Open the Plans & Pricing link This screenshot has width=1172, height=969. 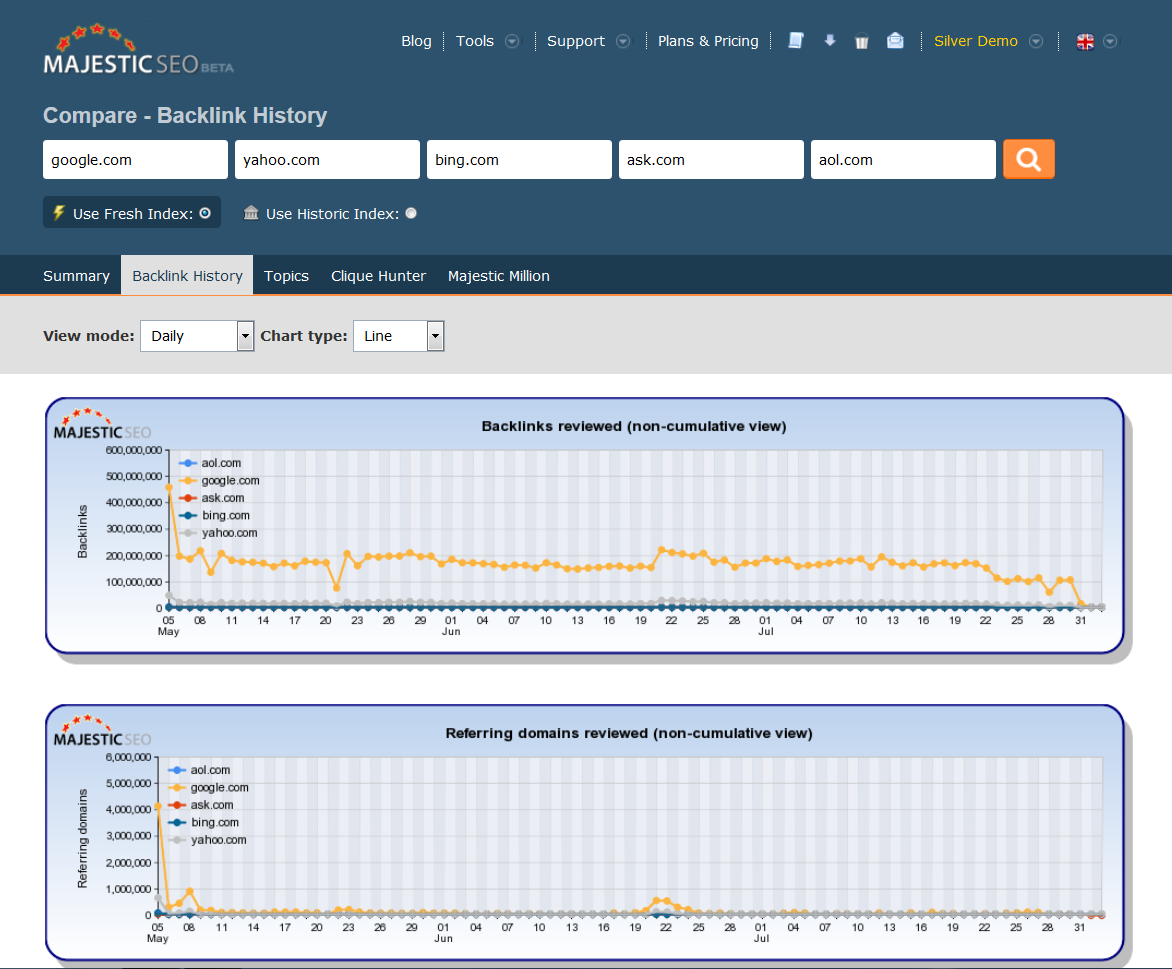tap(708, 41)
